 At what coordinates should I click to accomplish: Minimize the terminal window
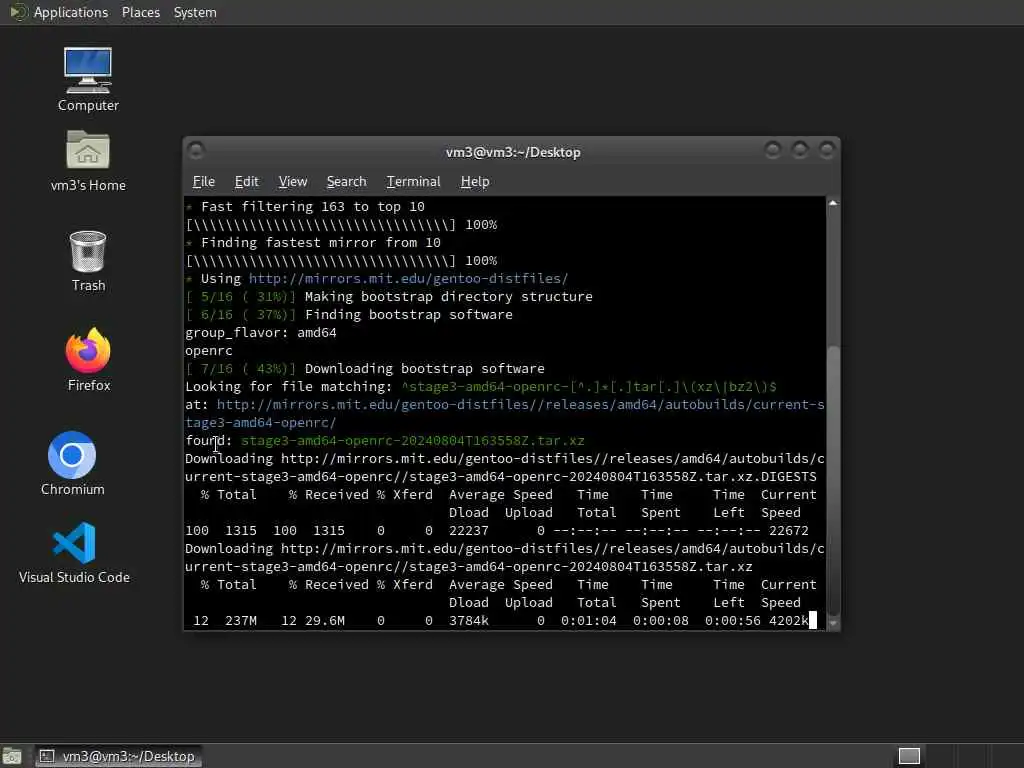(773, 150)
